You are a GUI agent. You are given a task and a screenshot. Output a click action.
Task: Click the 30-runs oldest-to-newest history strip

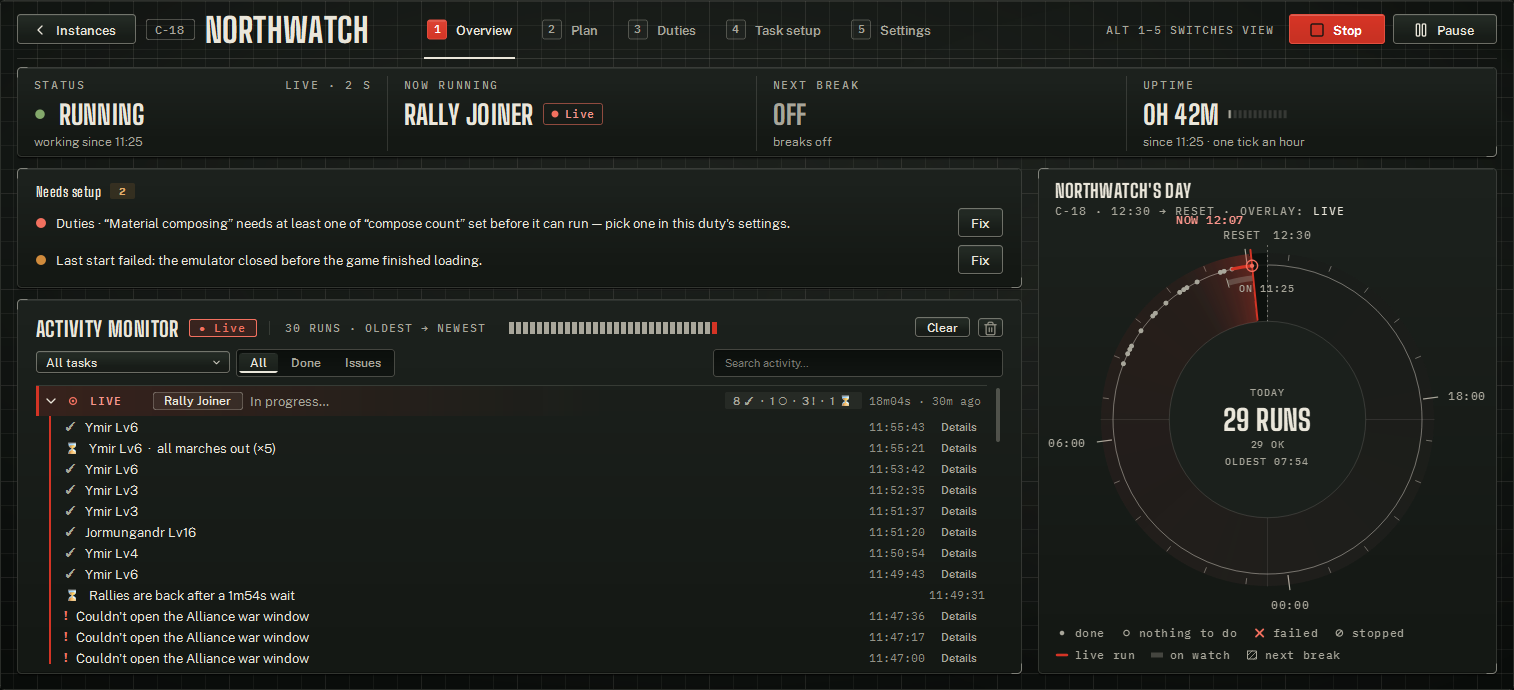(x=612, y=328)
